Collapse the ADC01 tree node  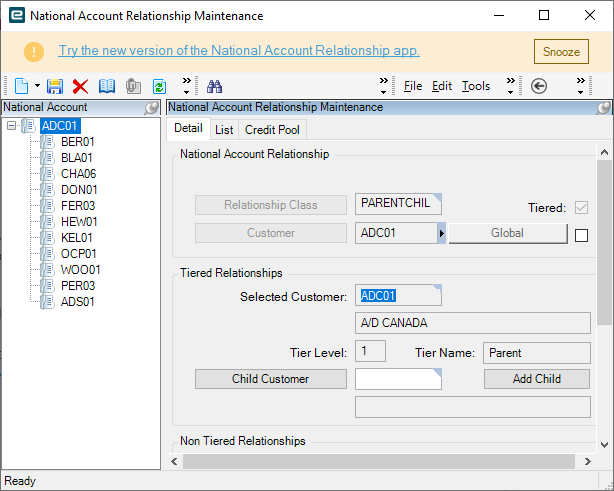pyautogui.click(x=11, y=126)
